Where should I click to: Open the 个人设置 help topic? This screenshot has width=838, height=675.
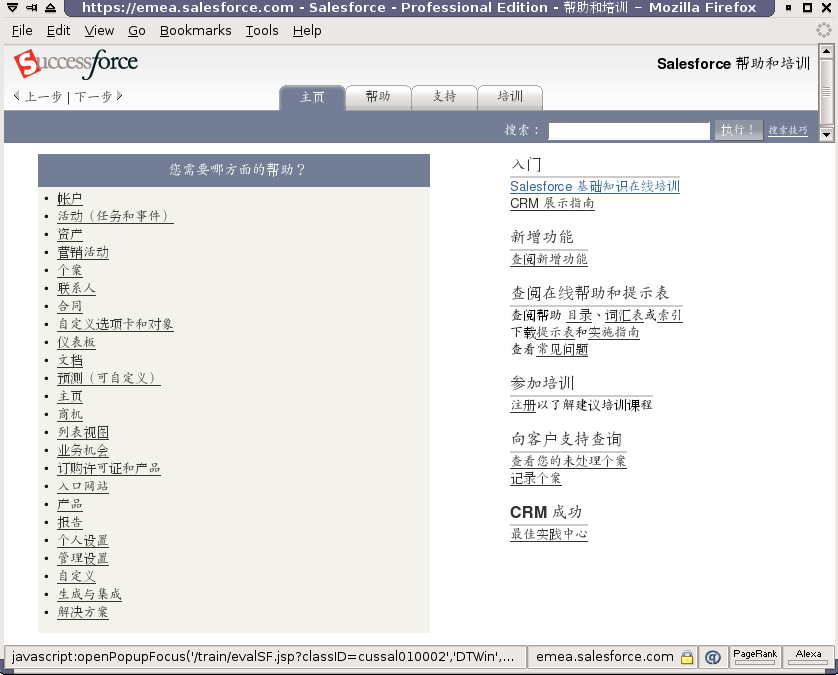(x=83, y=540)
